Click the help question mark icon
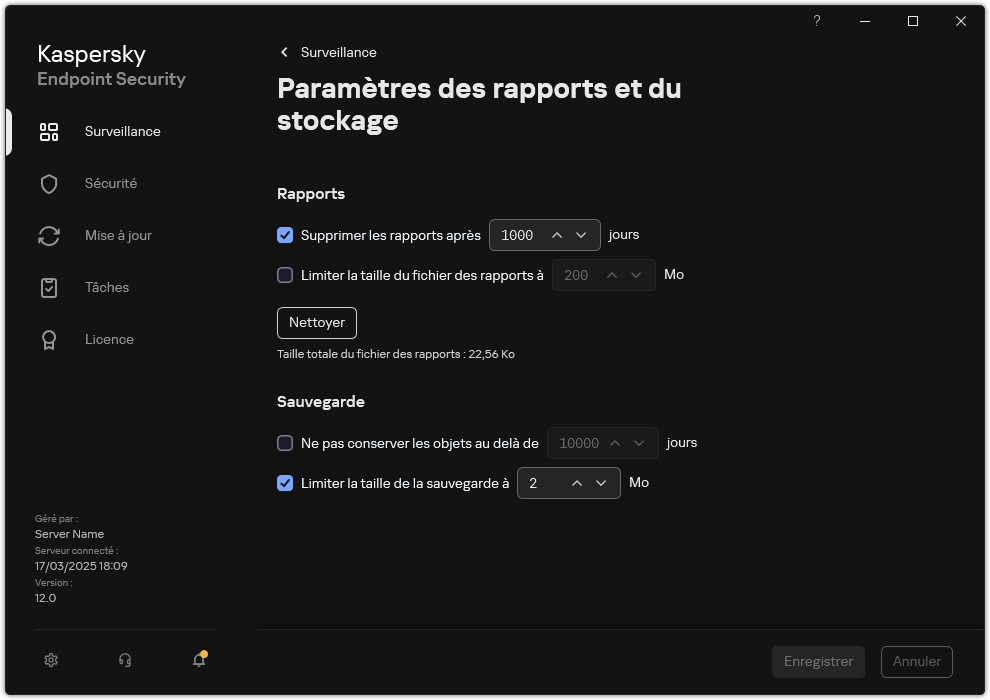This screenshot has height=700, width=990. coord(816,21)
